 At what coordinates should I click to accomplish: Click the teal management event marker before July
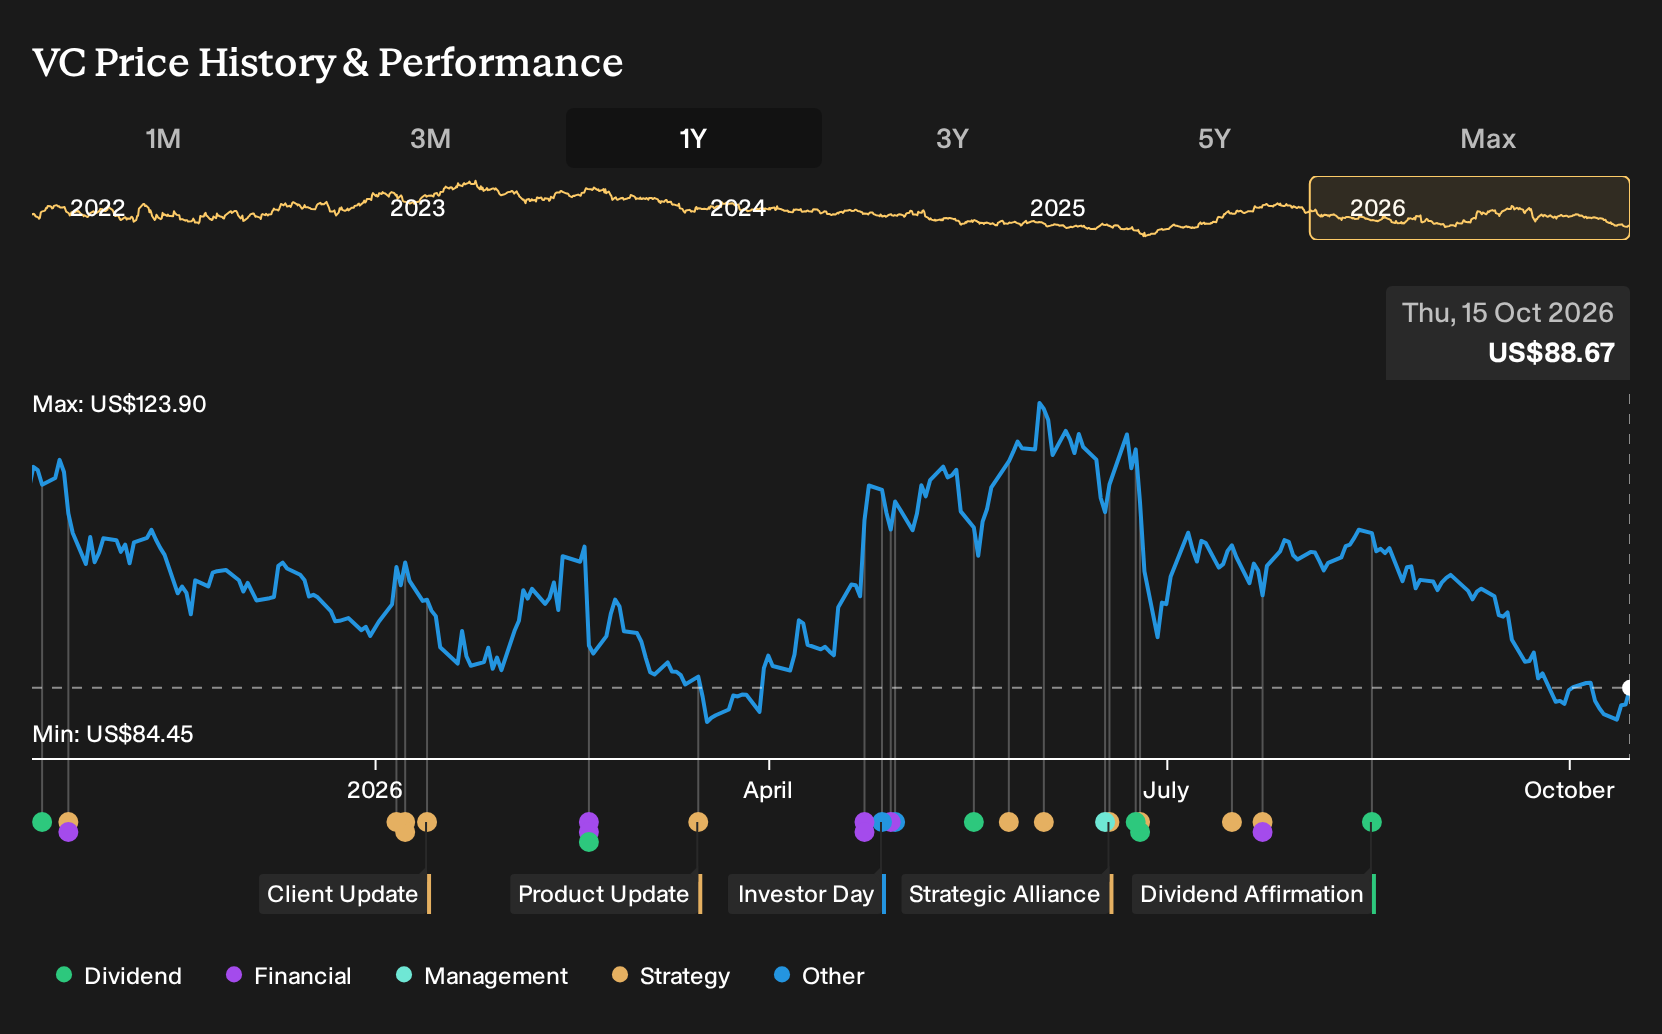coord(1104,822)
